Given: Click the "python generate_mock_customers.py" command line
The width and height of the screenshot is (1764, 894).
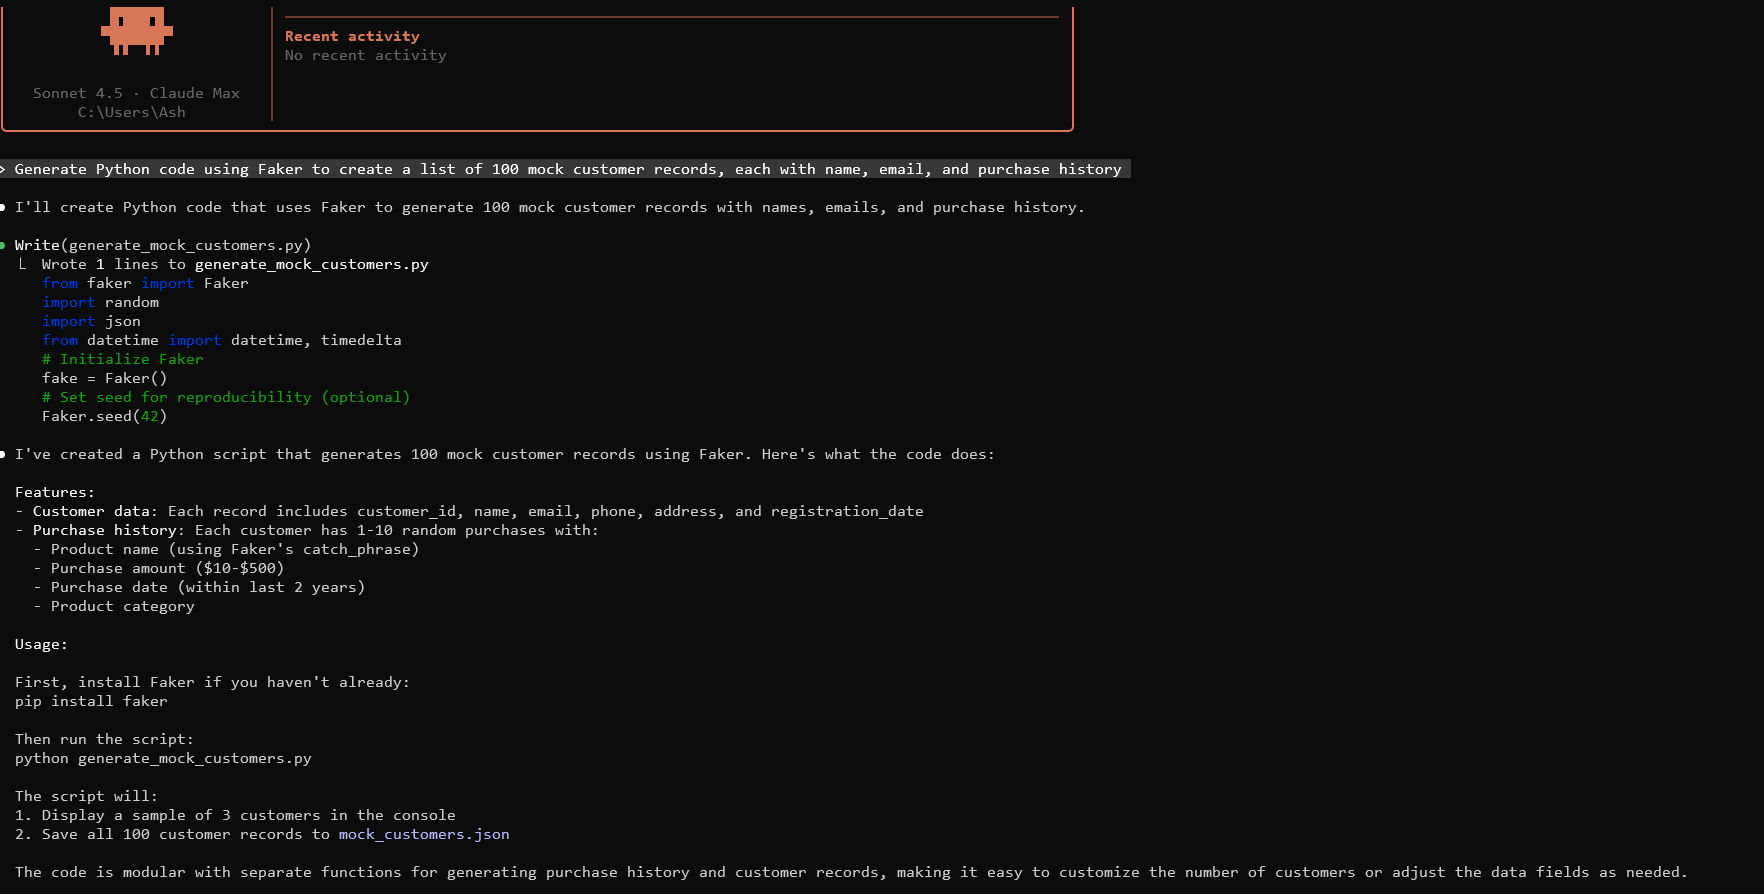Looking at the screenshot, I should 163,758.
